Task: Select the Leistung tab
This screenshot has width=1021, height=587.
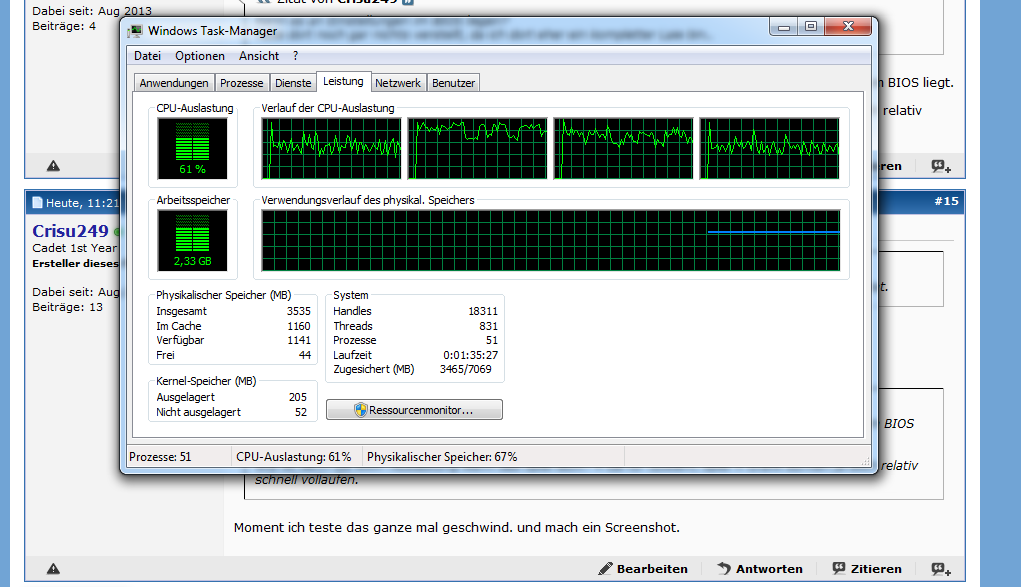Action: tap(343, 81)
